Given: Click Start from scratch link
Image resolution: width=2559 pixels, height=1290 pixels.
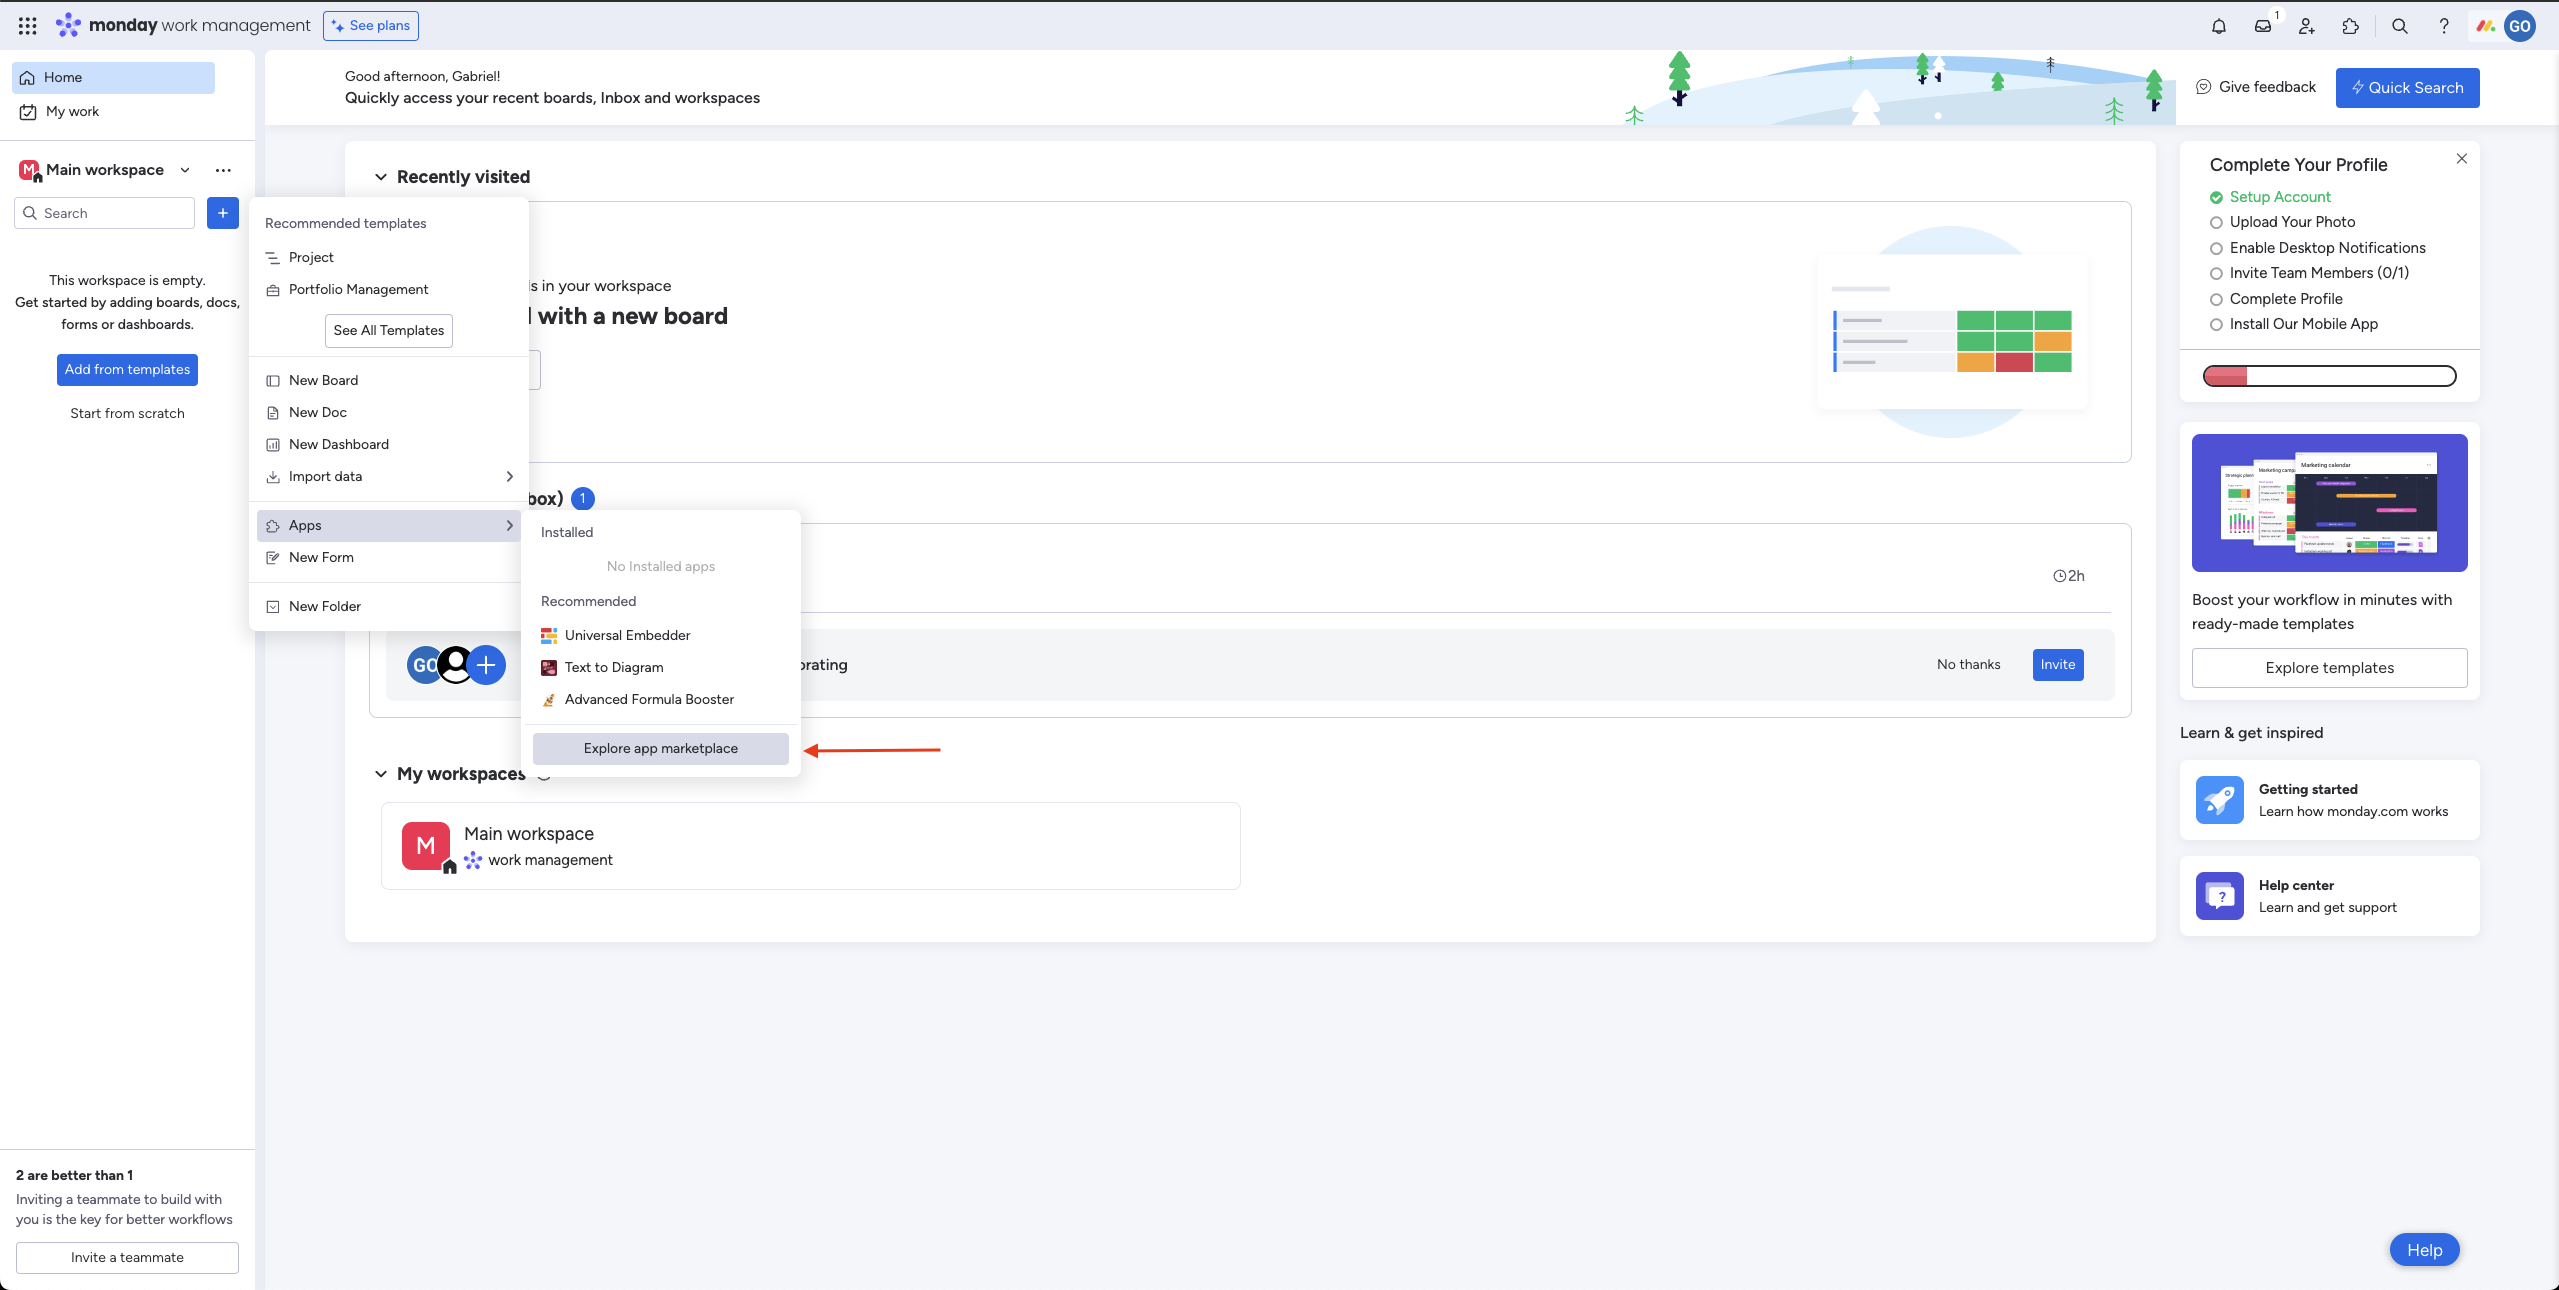Looking at the screenshot, I should (127, 414).
